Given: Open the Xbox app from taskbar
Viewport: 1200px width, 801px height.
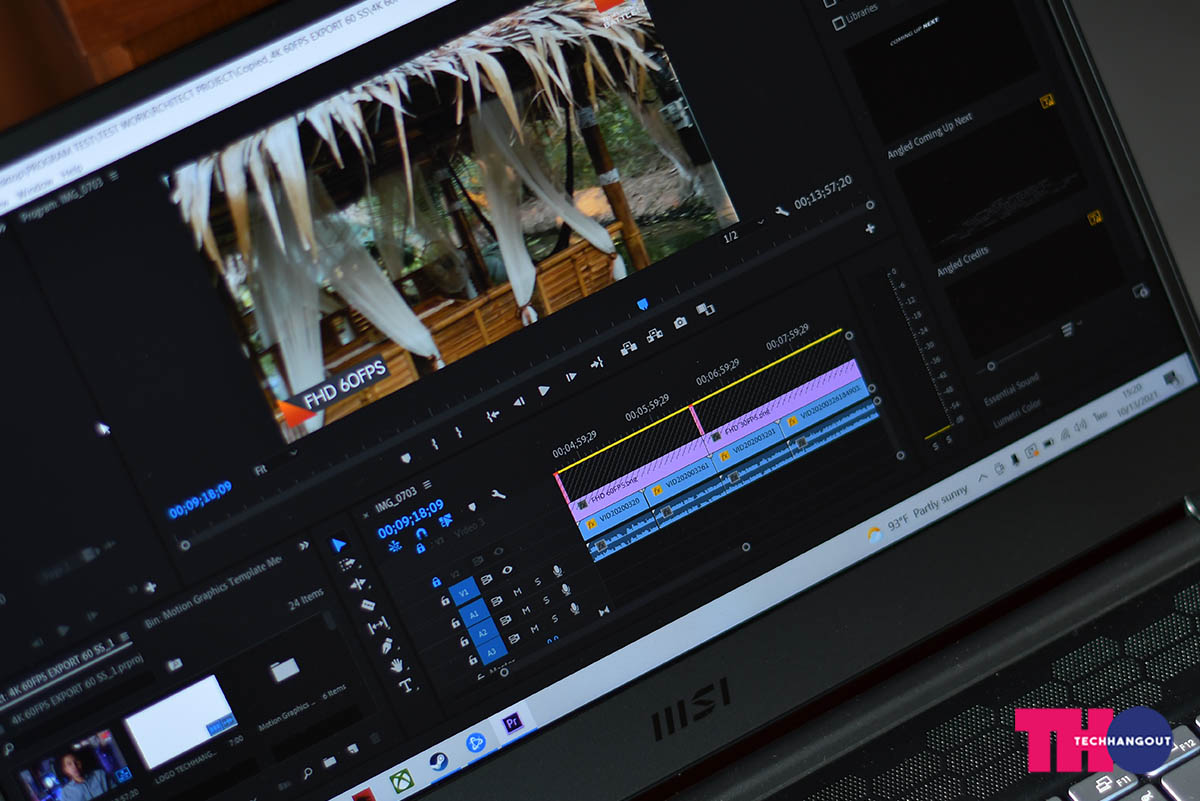Looking at the screenshot, I should tap(403, 779).
